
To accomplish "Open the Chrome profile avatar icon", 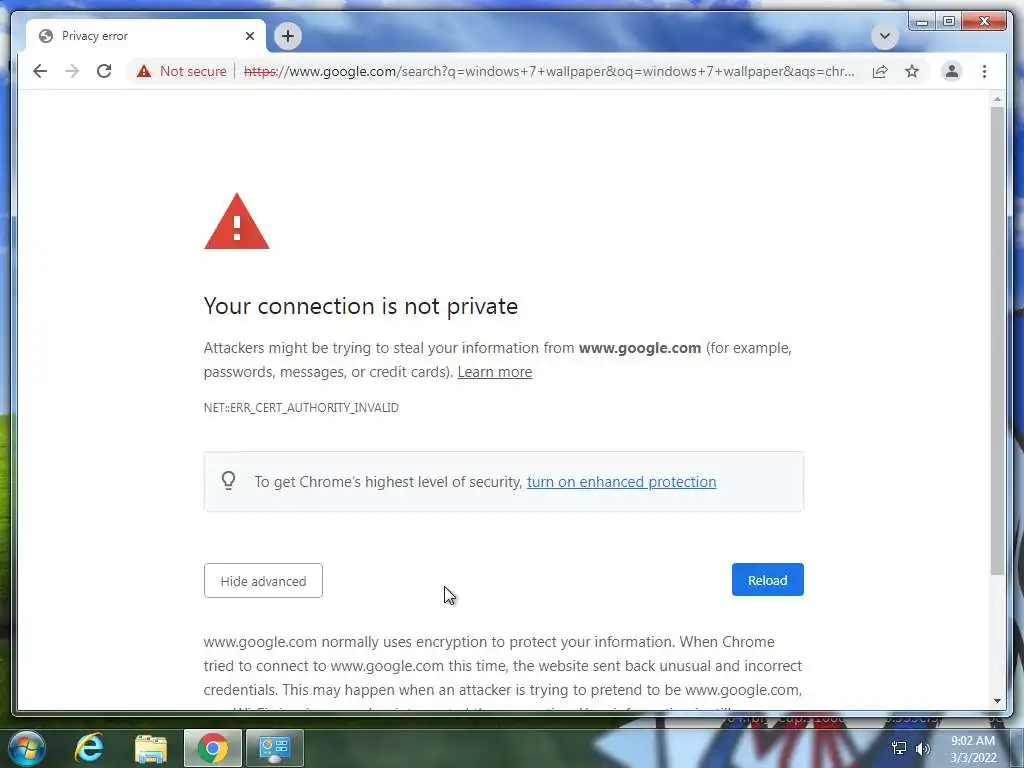I will pyautogui.click(x=952, y=71).
